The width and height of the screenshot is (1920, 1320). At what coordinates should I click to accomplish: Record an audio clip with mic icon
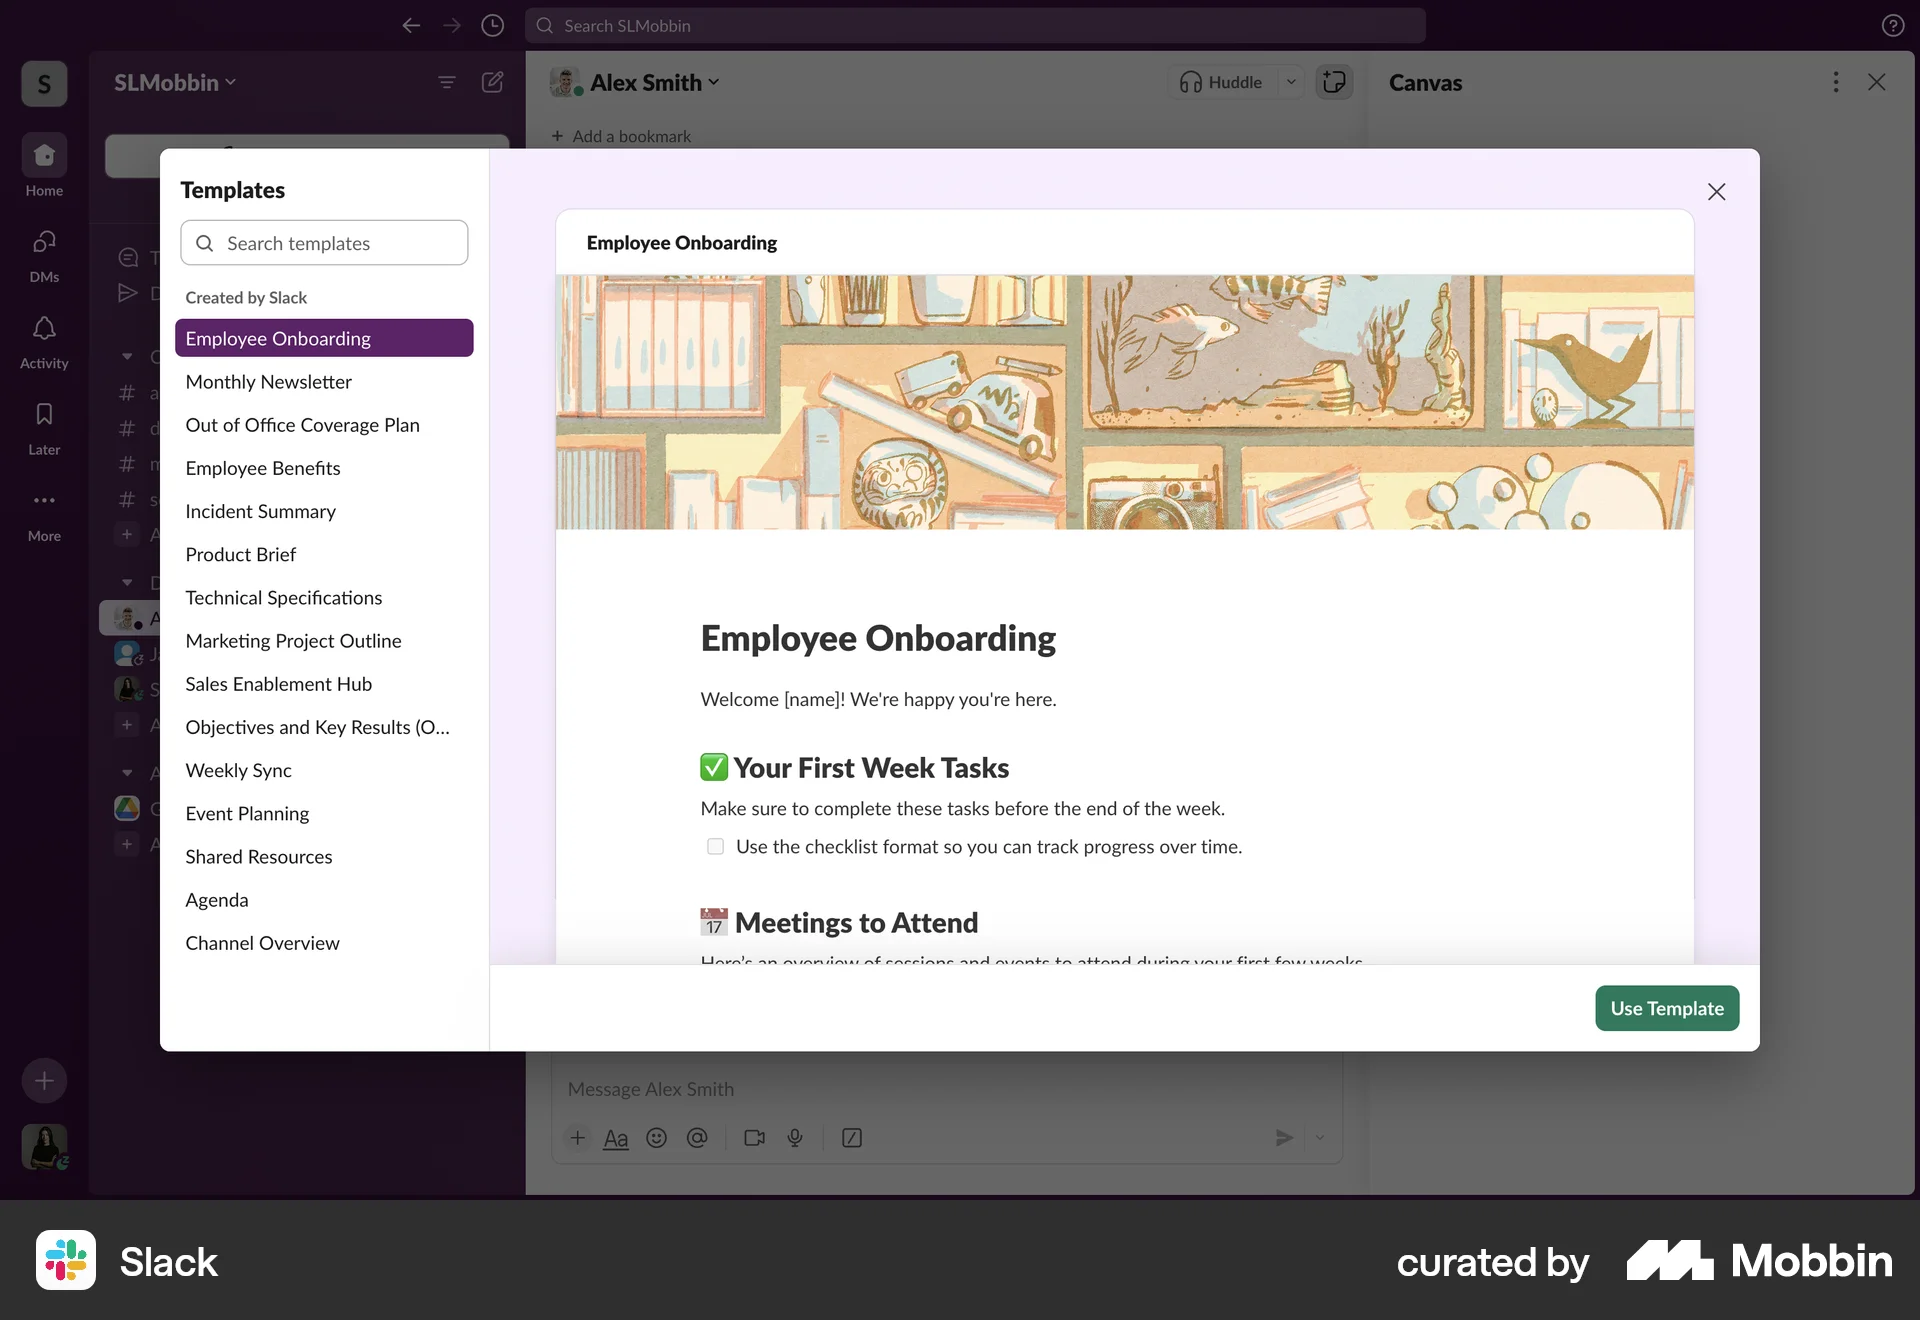[796, 1138]
